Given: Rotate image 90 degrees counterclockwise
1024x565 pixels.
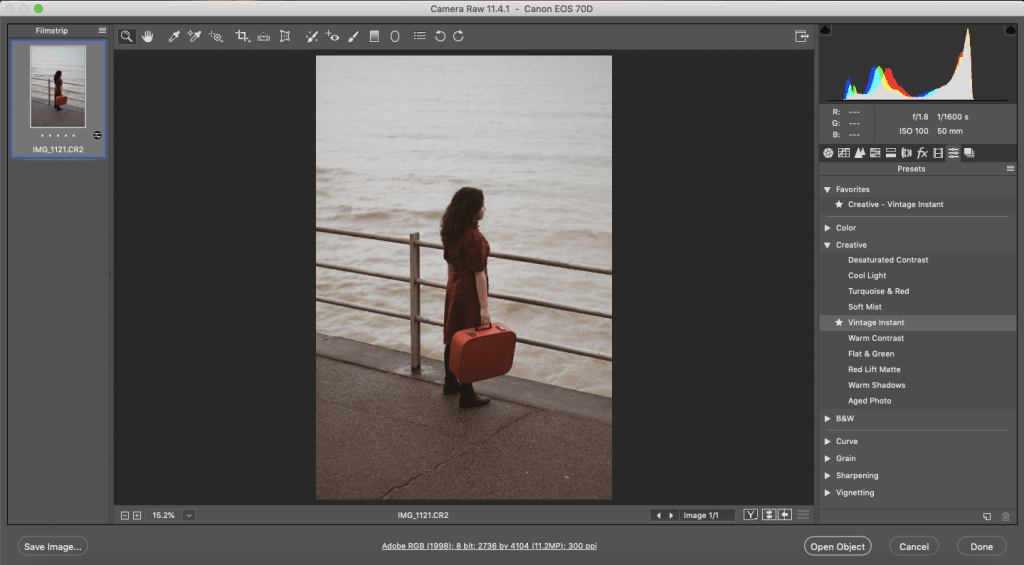Looking at the screenshot, I should tap(440, 36).
